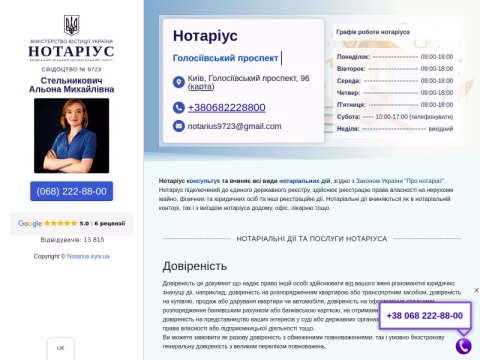Screen dimensions: 480x360
Task: Click the five yellow rating stars
Action: pyautogui.click(x=60, y=223)
